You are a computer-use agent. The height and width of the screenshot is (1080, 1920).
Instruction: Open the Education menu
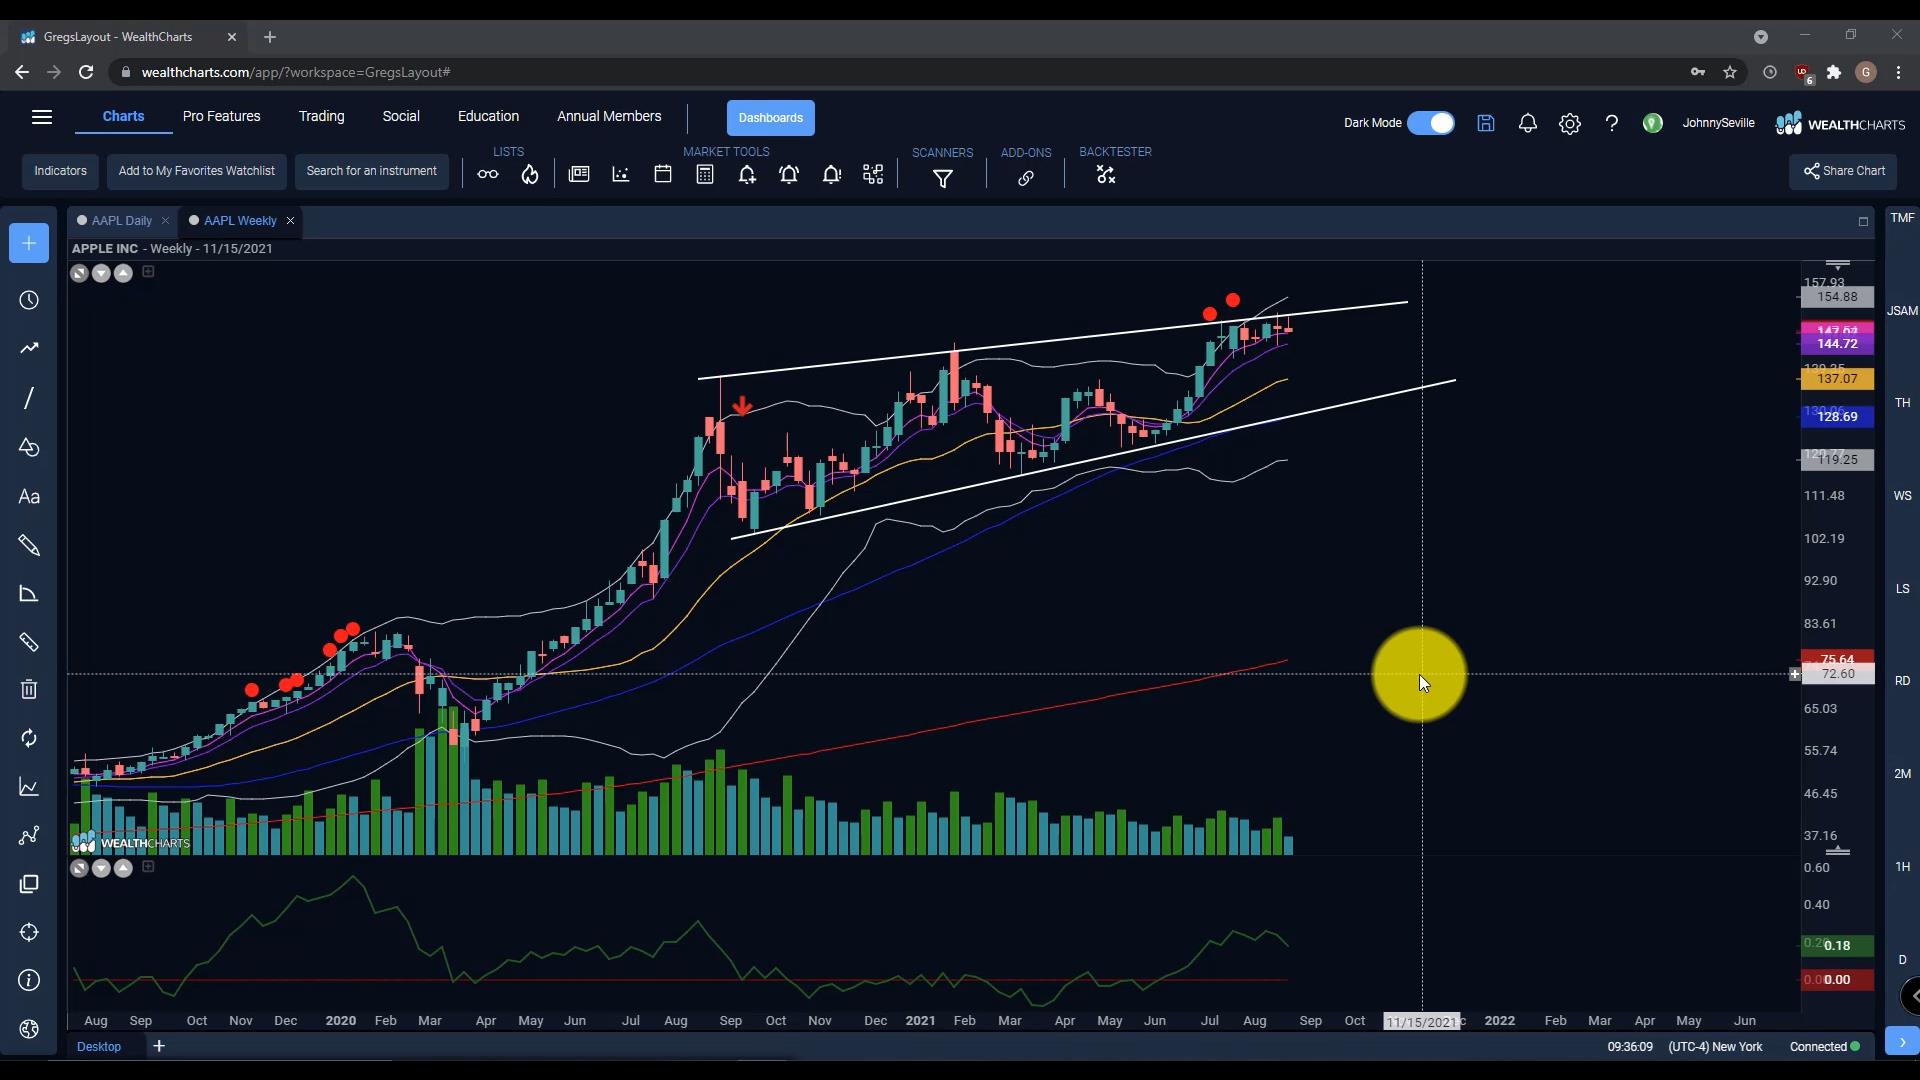pyautogui.click(x=488, y=116)
